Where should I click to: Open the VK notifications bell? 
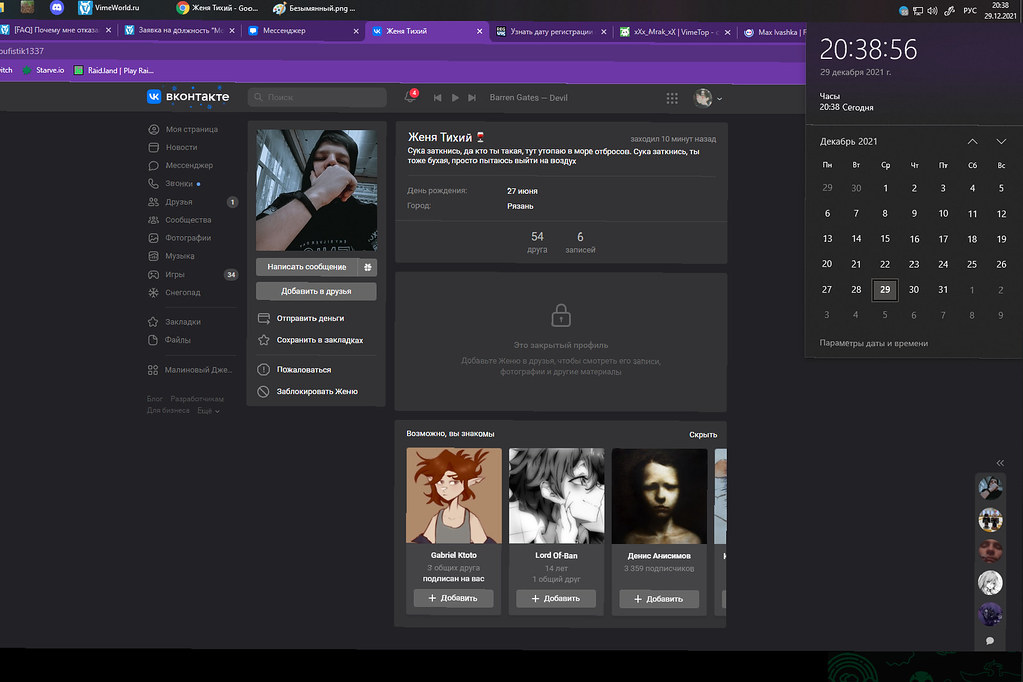[410, 98]
